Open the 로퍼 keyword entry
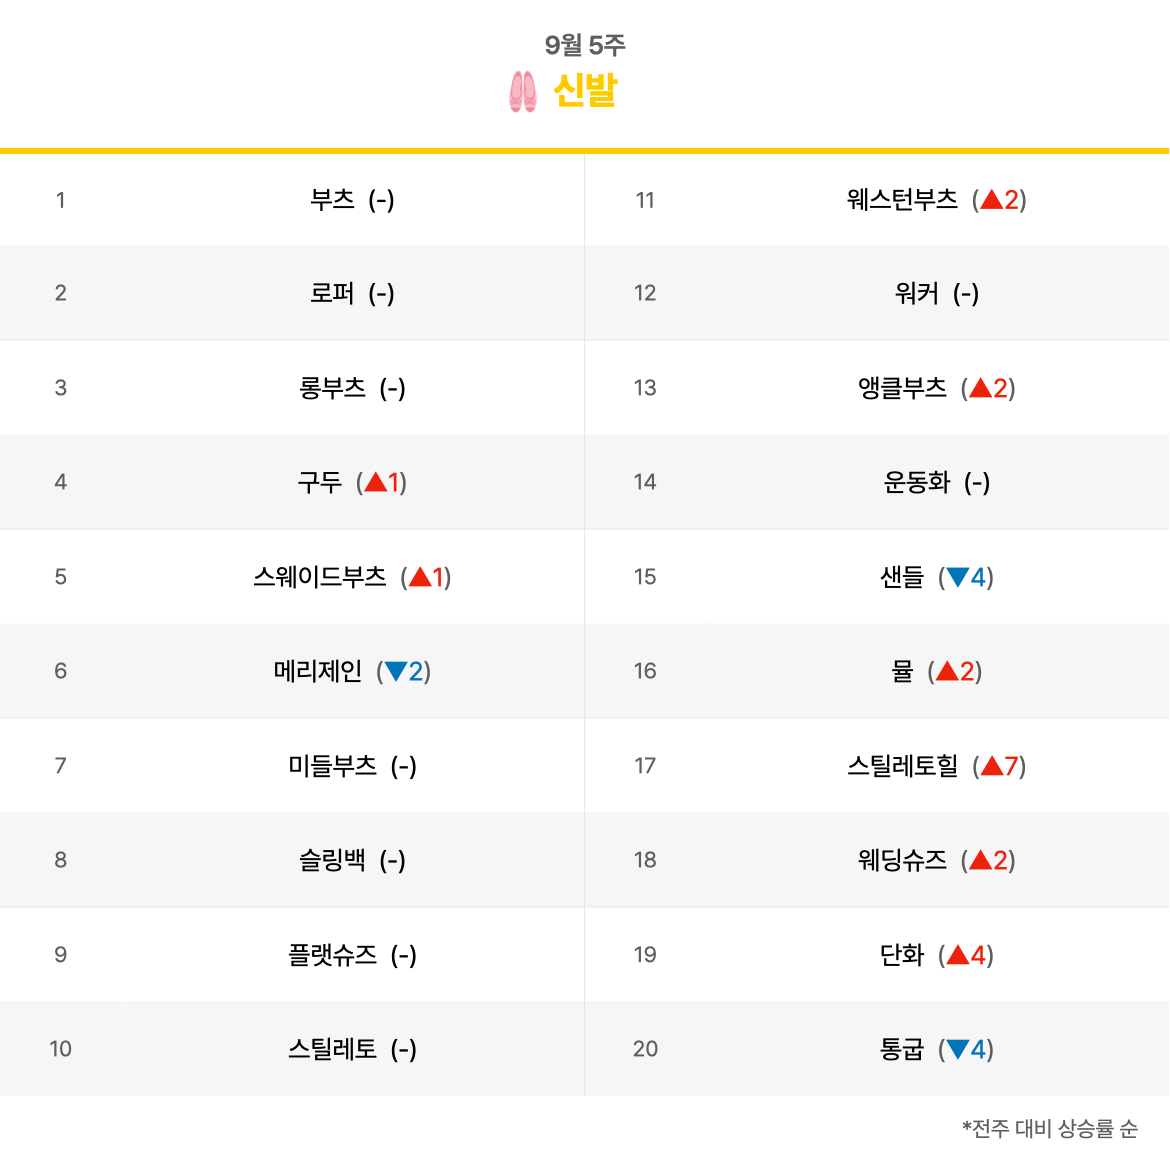The width and height of the screenshot is (1170, 1170). pyautogui.click(x=332, y=293)
